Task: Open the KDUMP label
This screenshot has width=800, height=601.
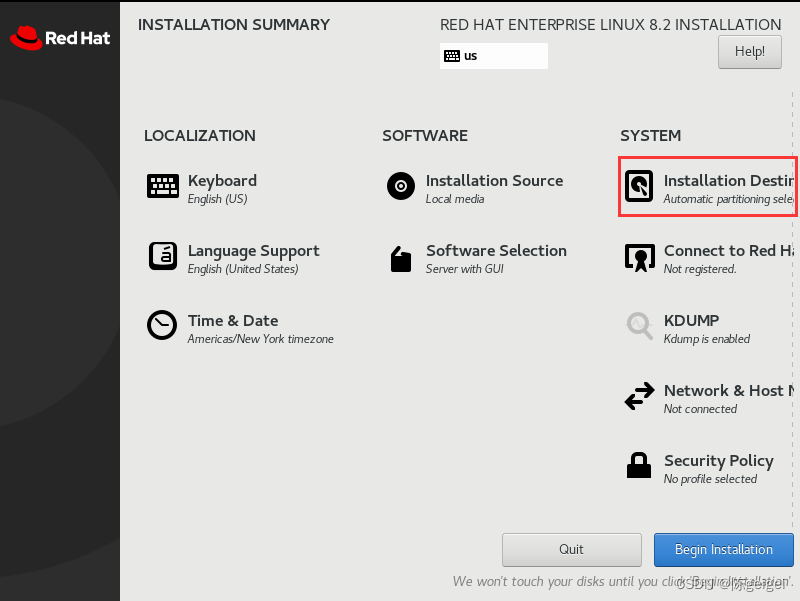Action: 691,320
